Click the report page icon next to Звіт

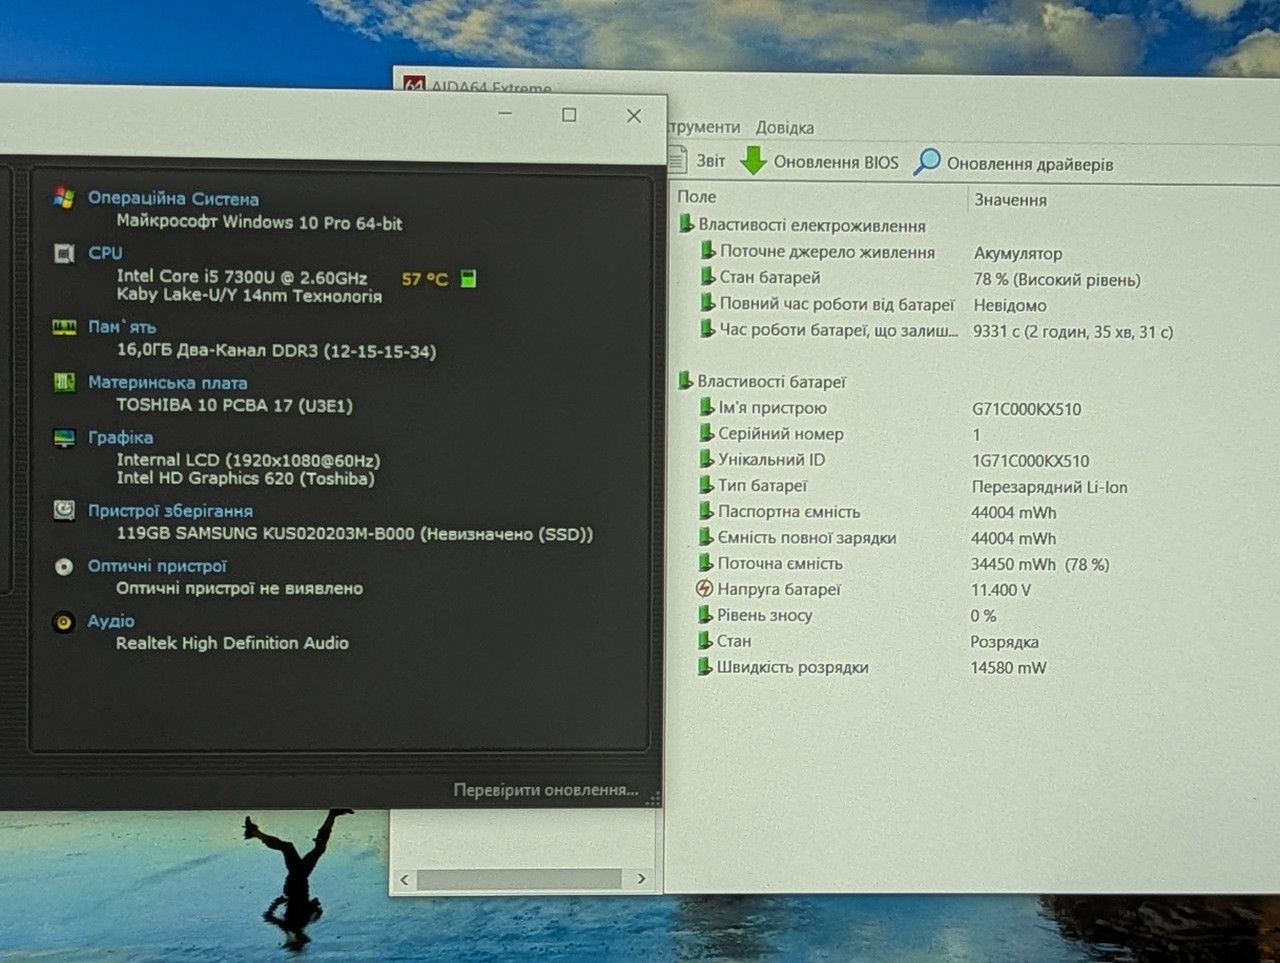678,159
